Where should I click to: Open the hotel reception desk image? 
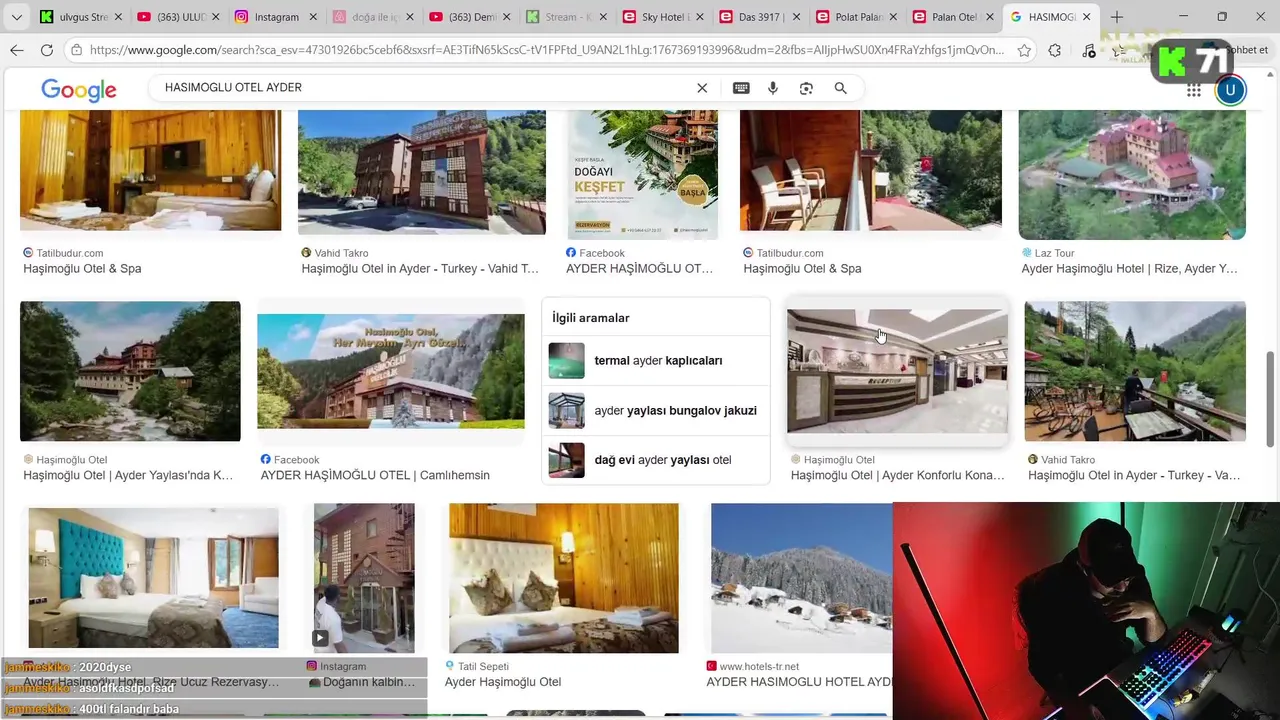point(897,371)
